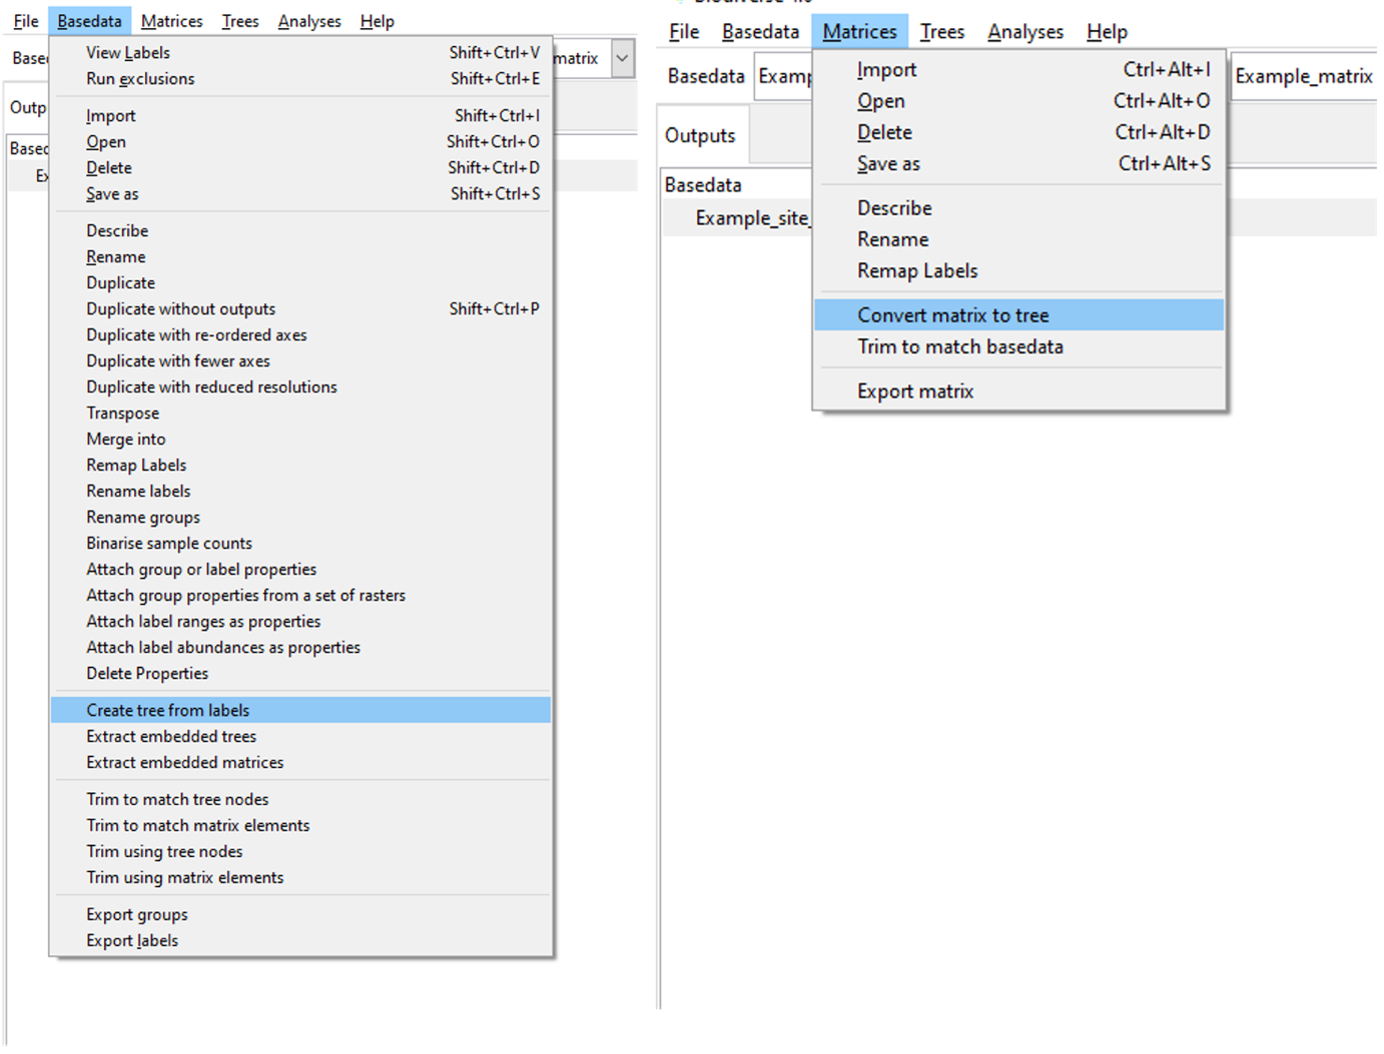The height and width of the screenshot is (1054, 1384).
Task: Select 'Trim to match basedata' entry
Action: tap(960, 347)
